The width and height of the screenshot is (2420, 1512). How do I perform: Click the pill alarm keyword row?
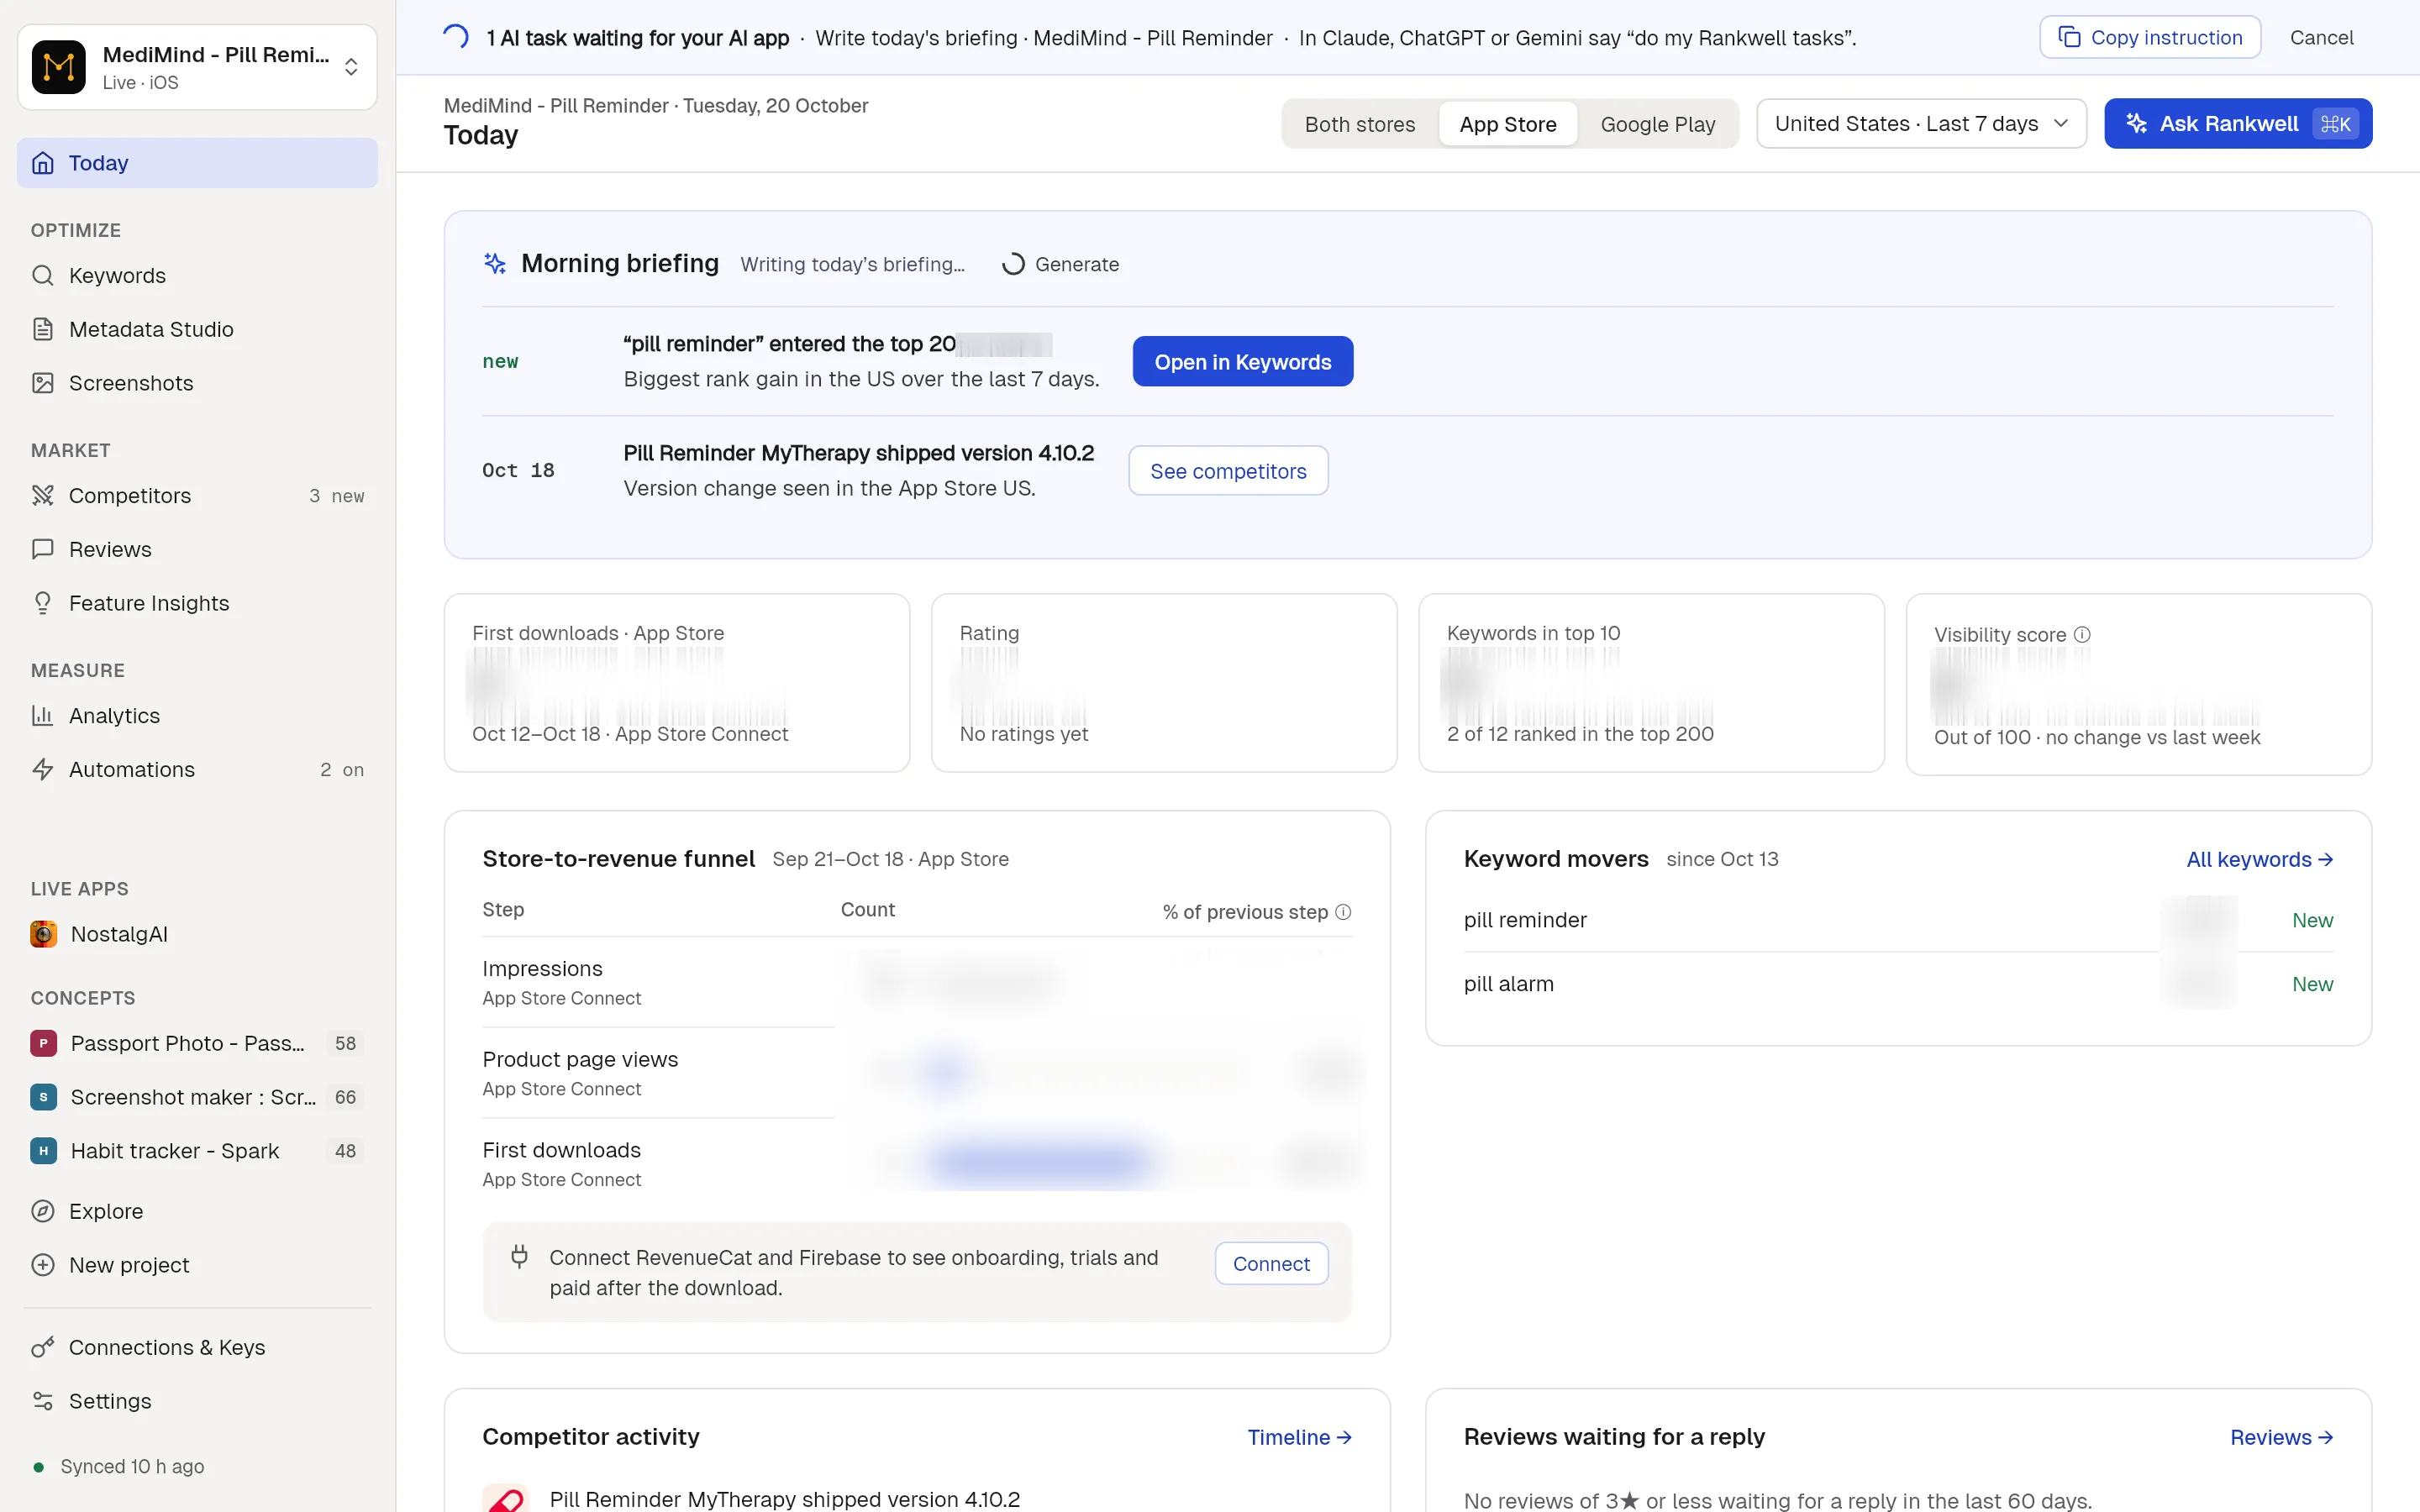click(1898, 984)
